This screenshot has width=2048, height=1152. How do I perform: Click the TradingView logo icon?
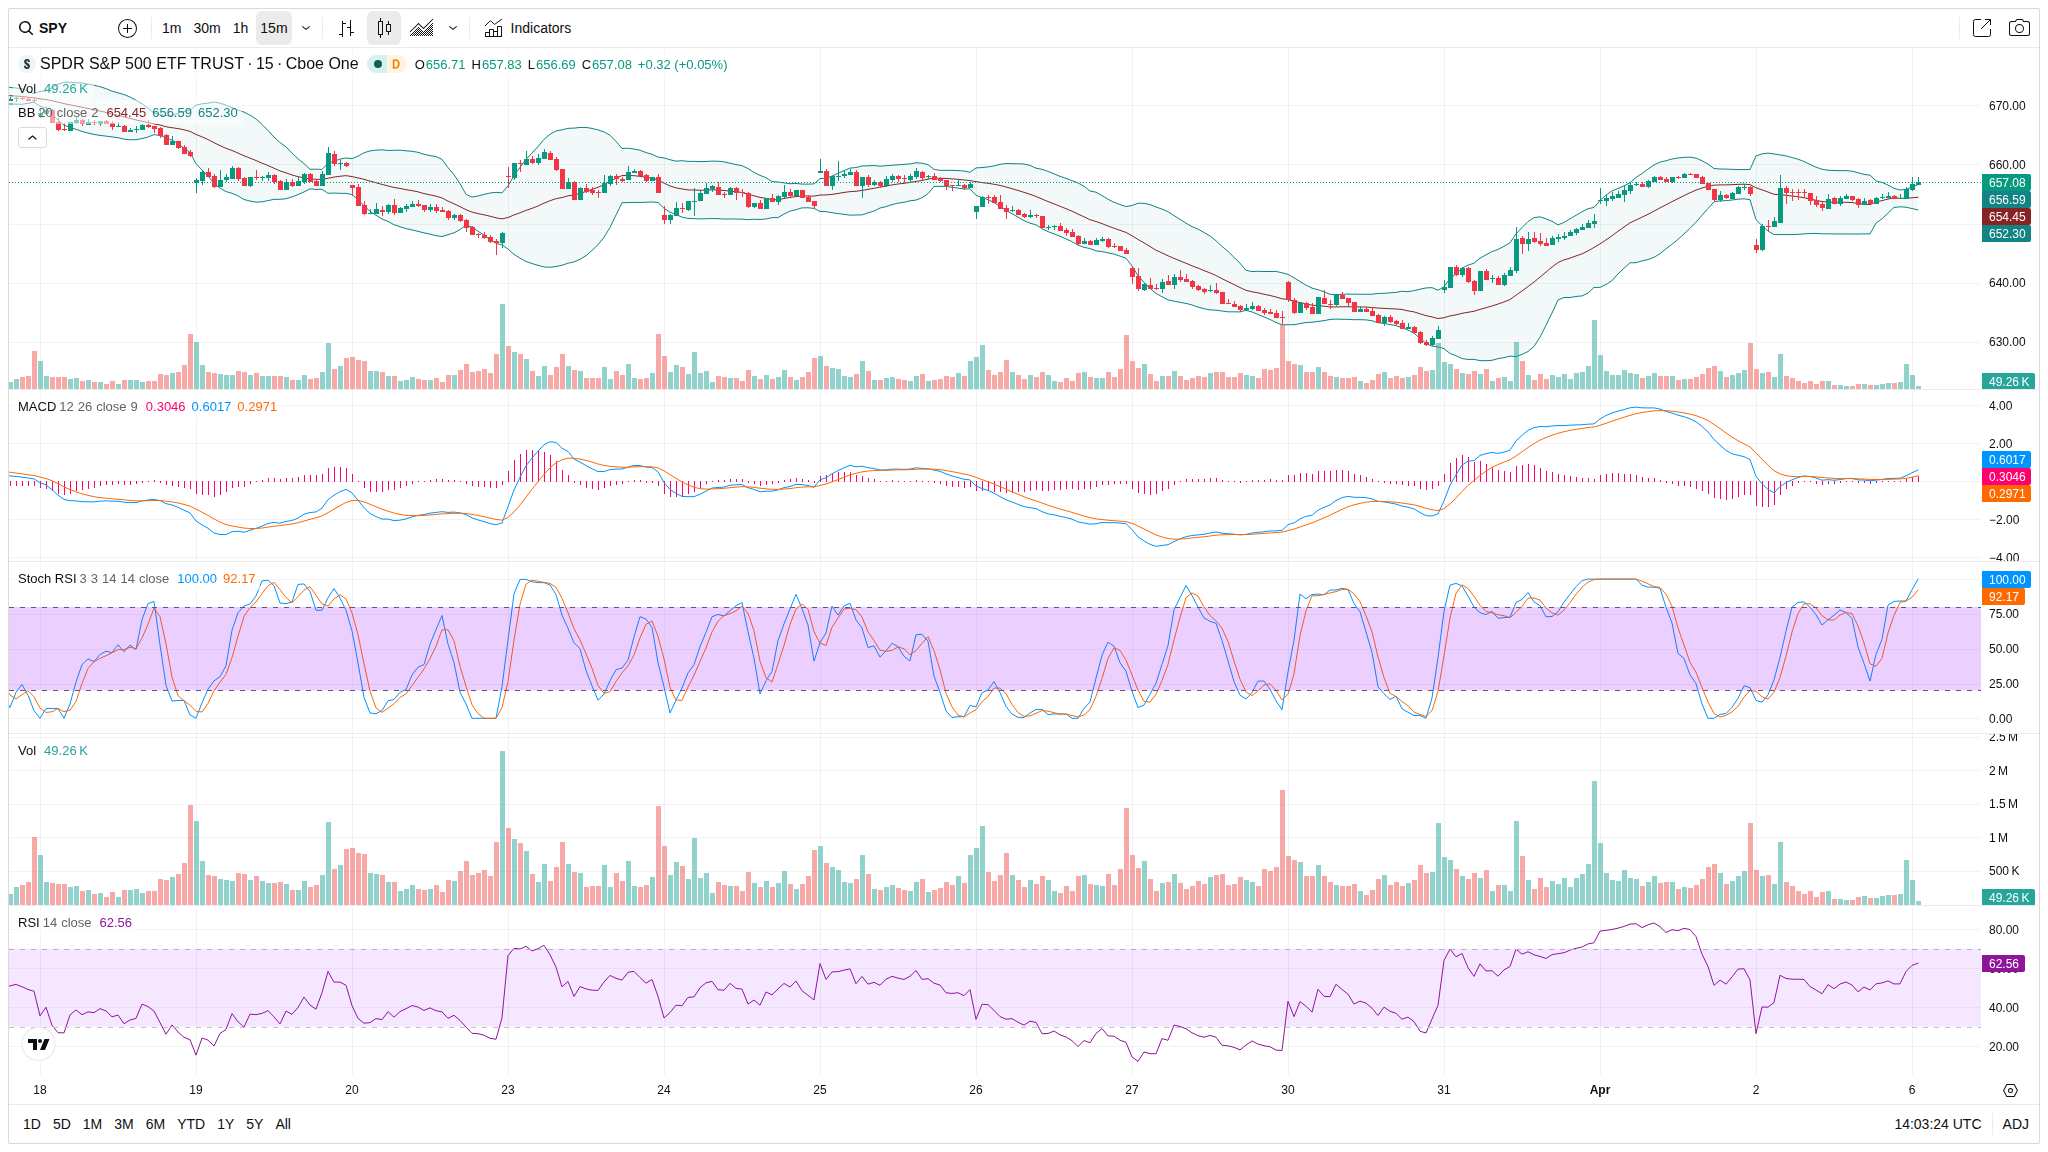(x=38, y=1044)
